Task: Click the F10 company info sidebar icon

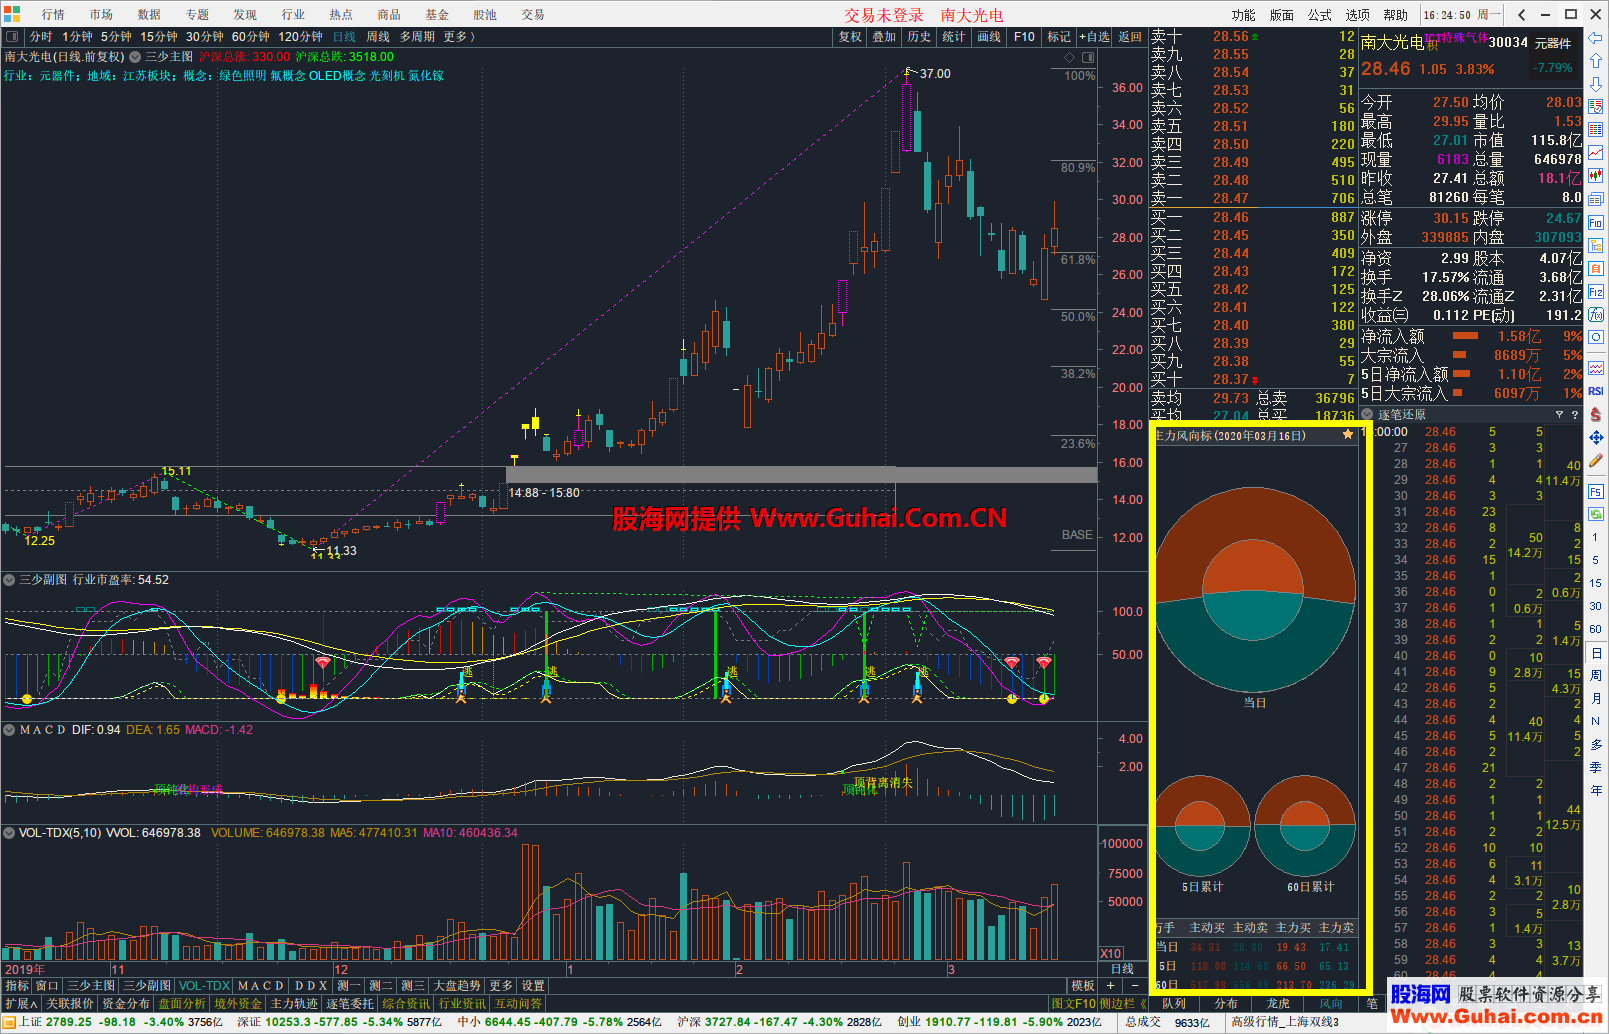Action: point(1595,222)
